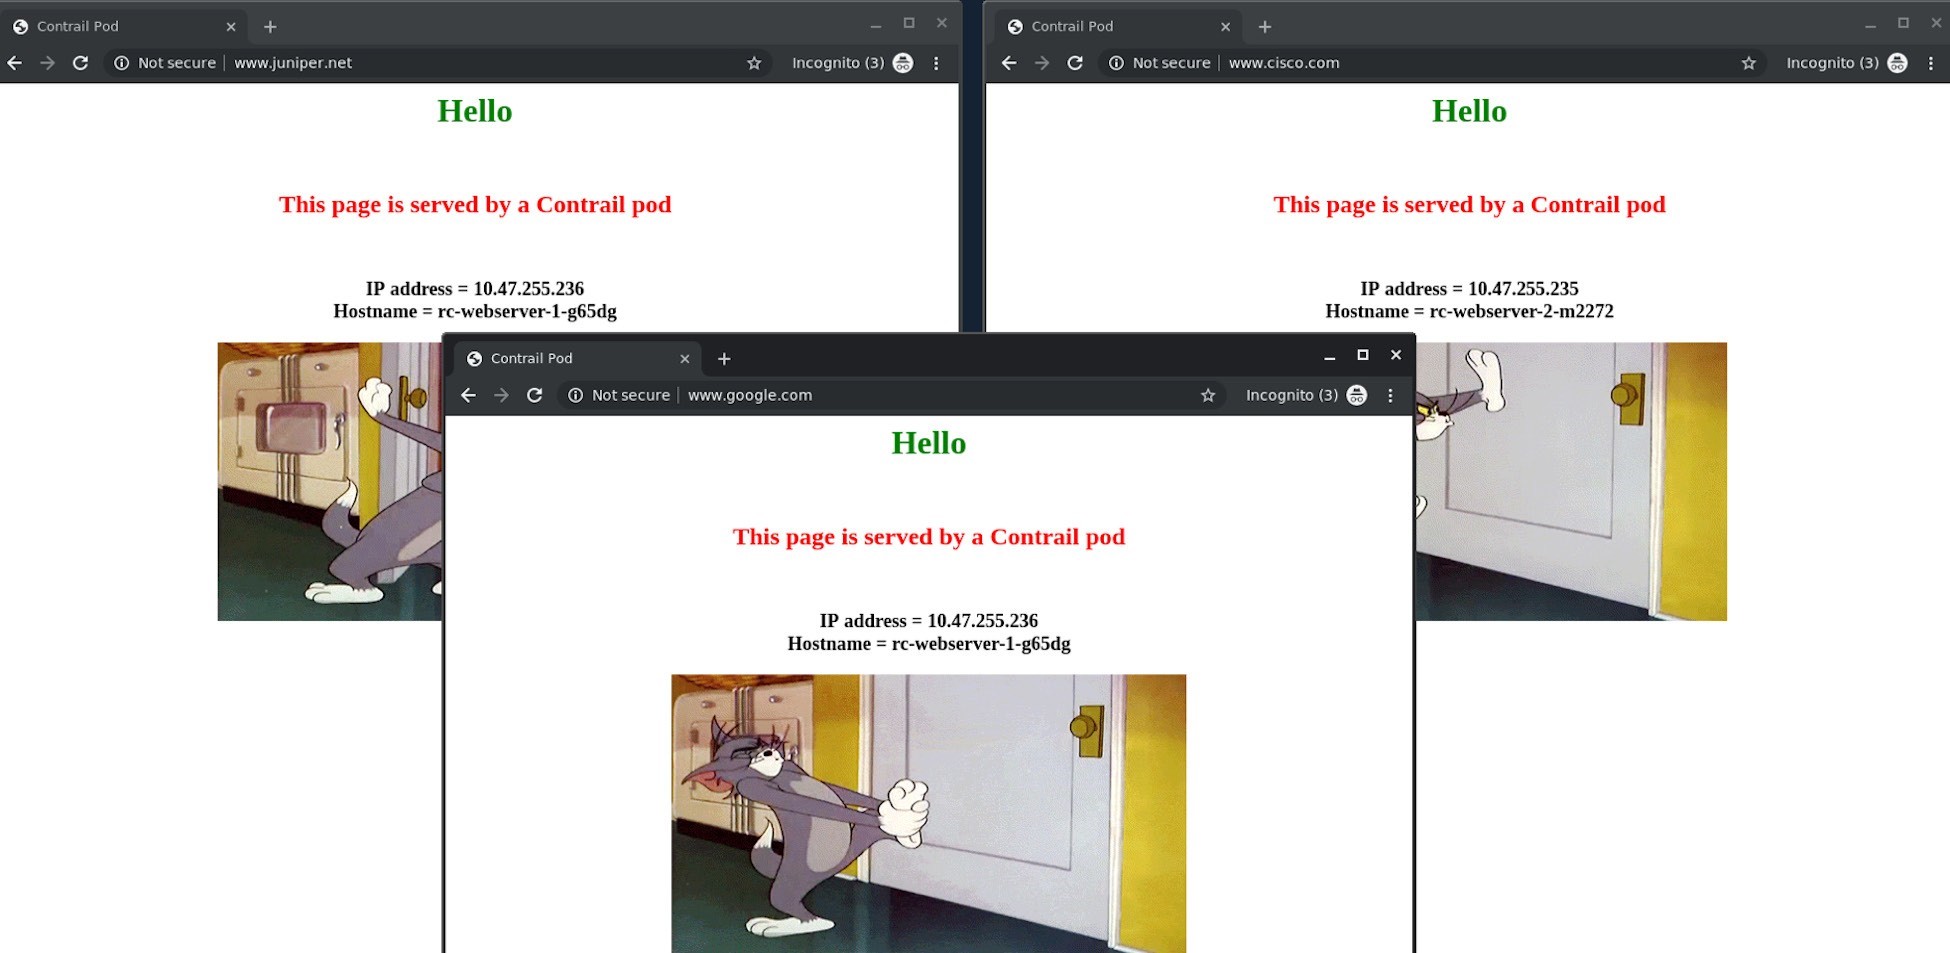1950x953 pixels.
Task: Select Contrail Pod tab in cisco.com window
Action: pyautogui.click(x=1119, y=27)
